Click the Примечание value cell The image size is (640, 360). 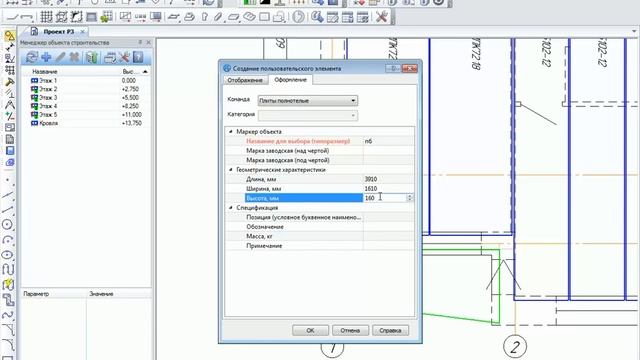click(388, 246)
